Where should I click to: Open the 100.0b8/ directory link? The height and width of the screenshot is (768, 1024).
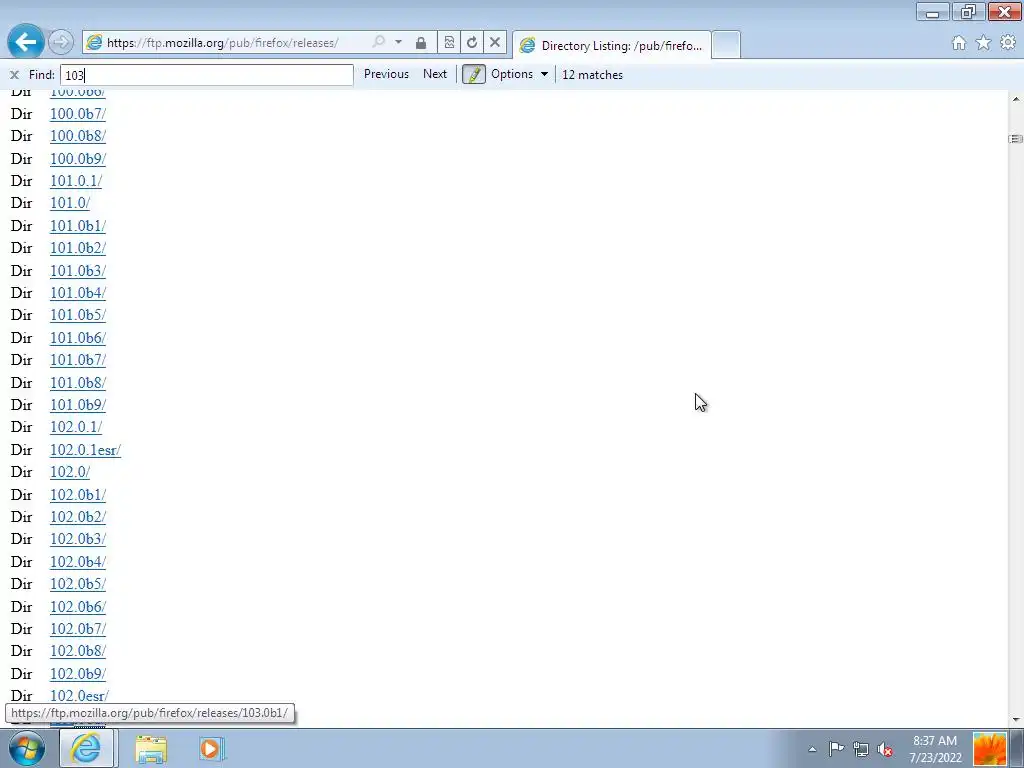78,136
